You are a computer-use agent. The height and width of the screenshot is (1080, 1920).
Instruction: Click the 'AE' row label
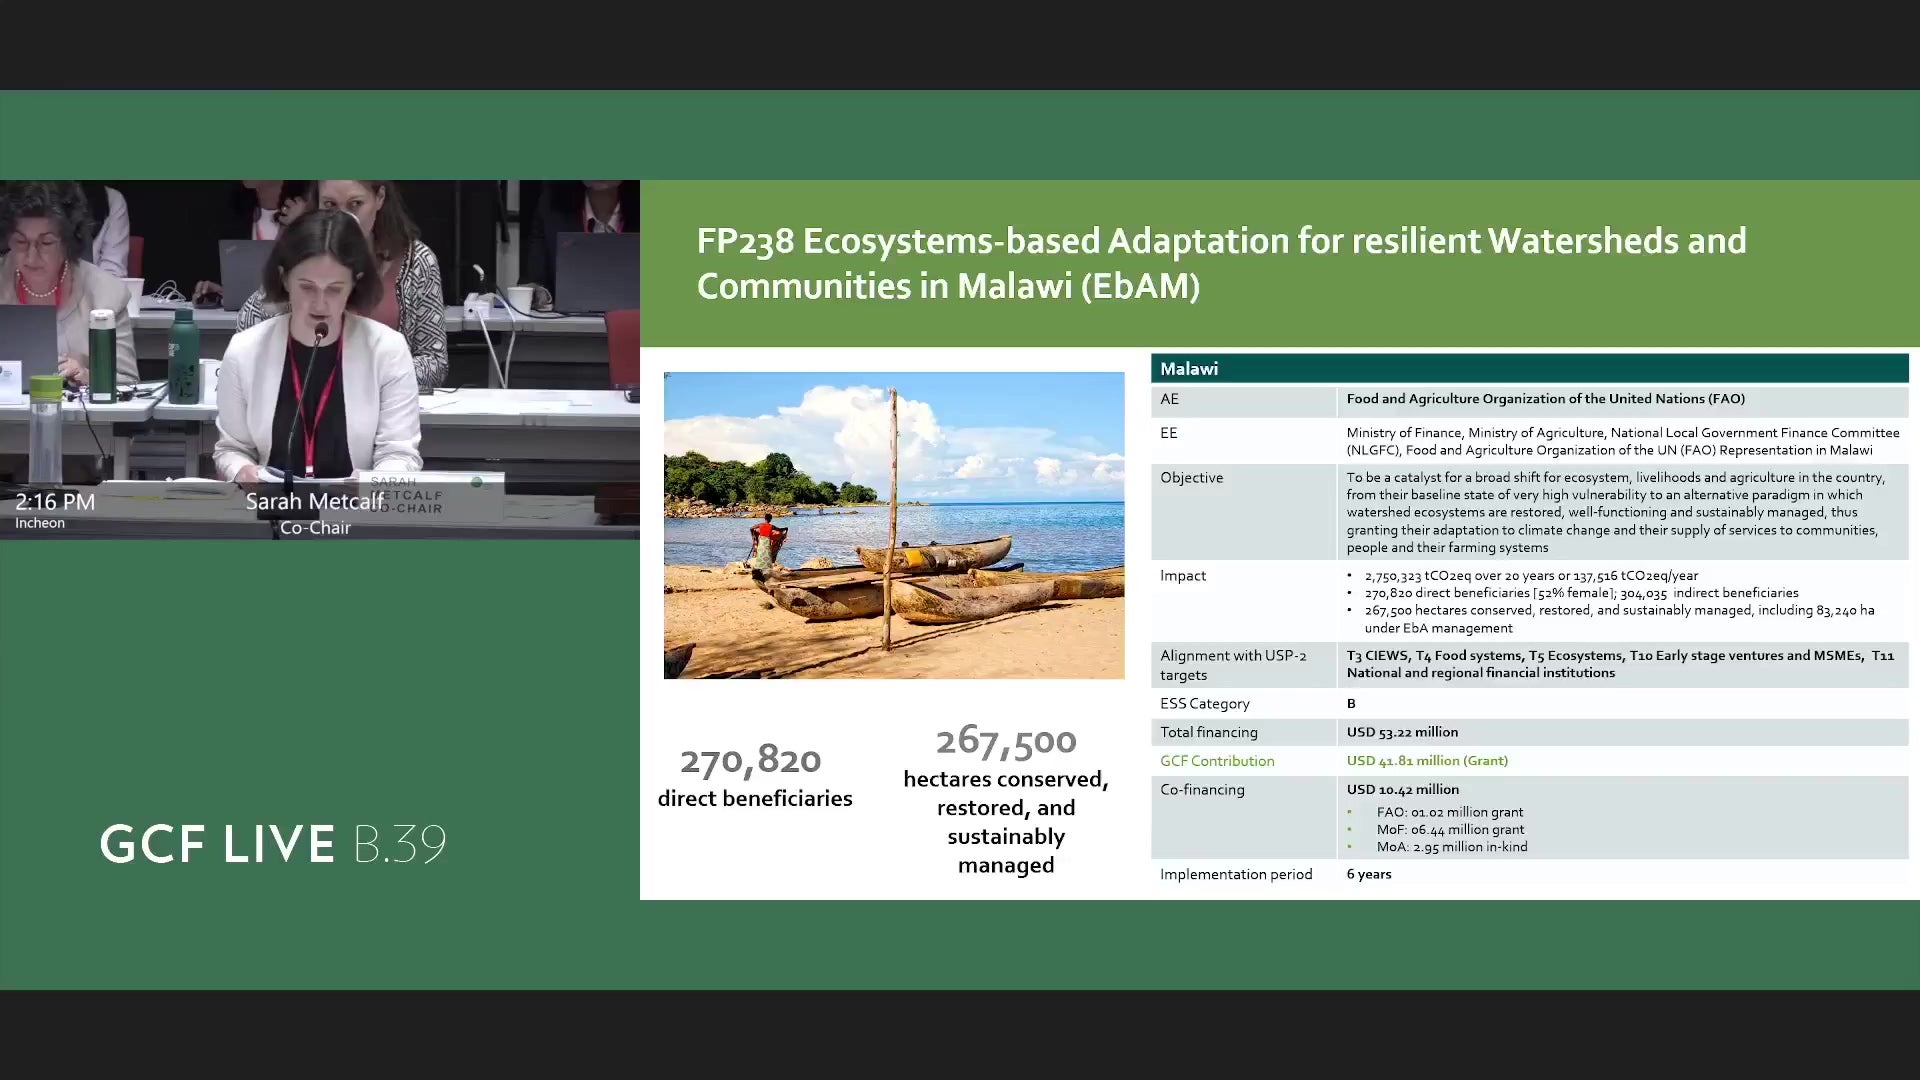pyautogui.click(x=1169, y=399)
